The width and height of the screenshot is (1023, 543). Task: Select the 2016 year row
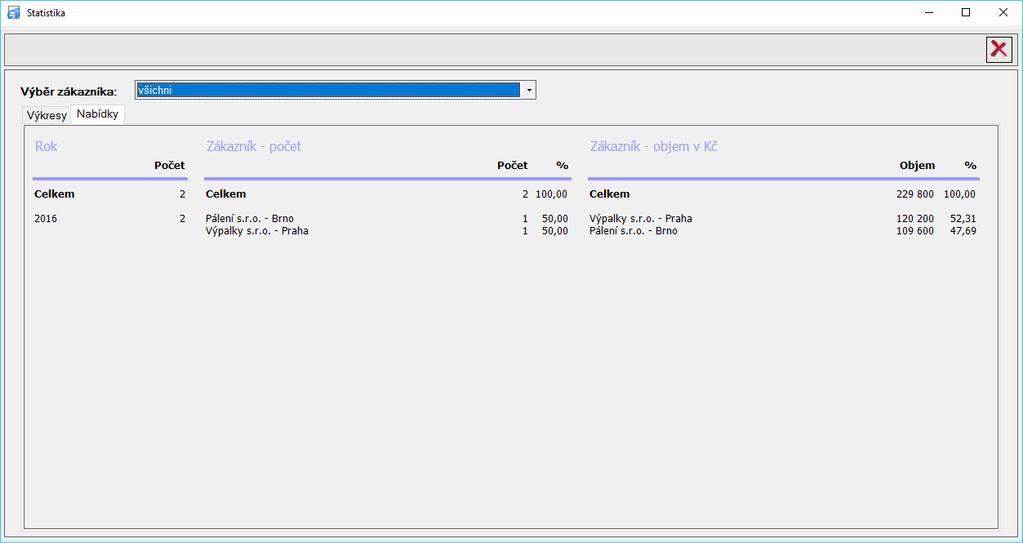click(110, 219)
